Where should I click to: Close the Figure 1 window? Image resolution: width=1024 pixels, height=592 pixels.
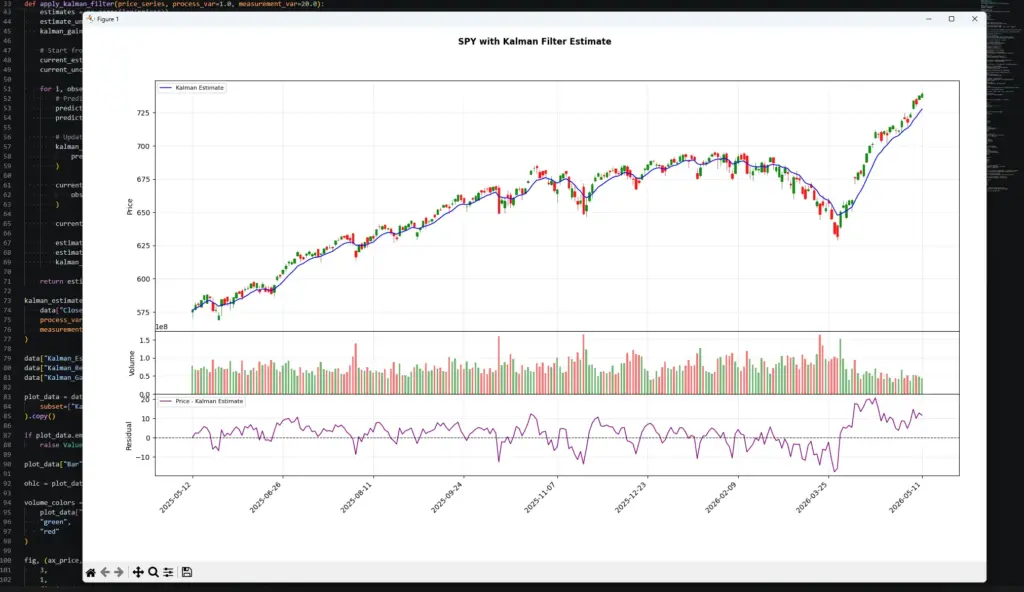[x=974, y=19]
